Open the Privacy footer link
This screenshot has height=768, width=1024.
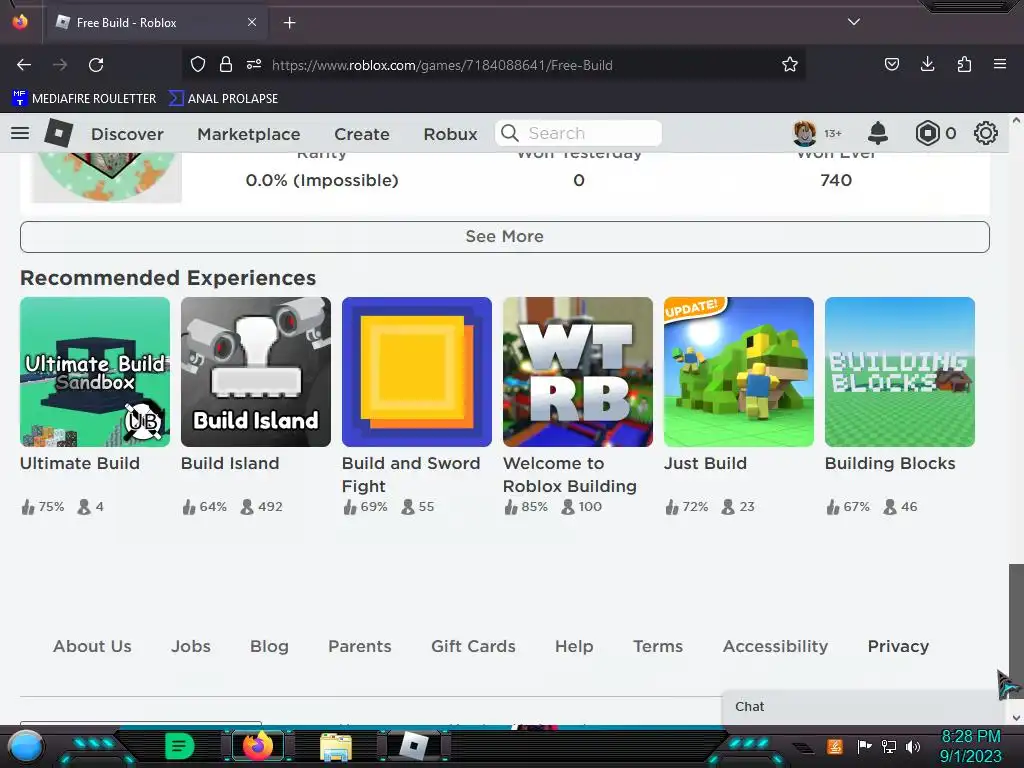(x=898, y=646)
